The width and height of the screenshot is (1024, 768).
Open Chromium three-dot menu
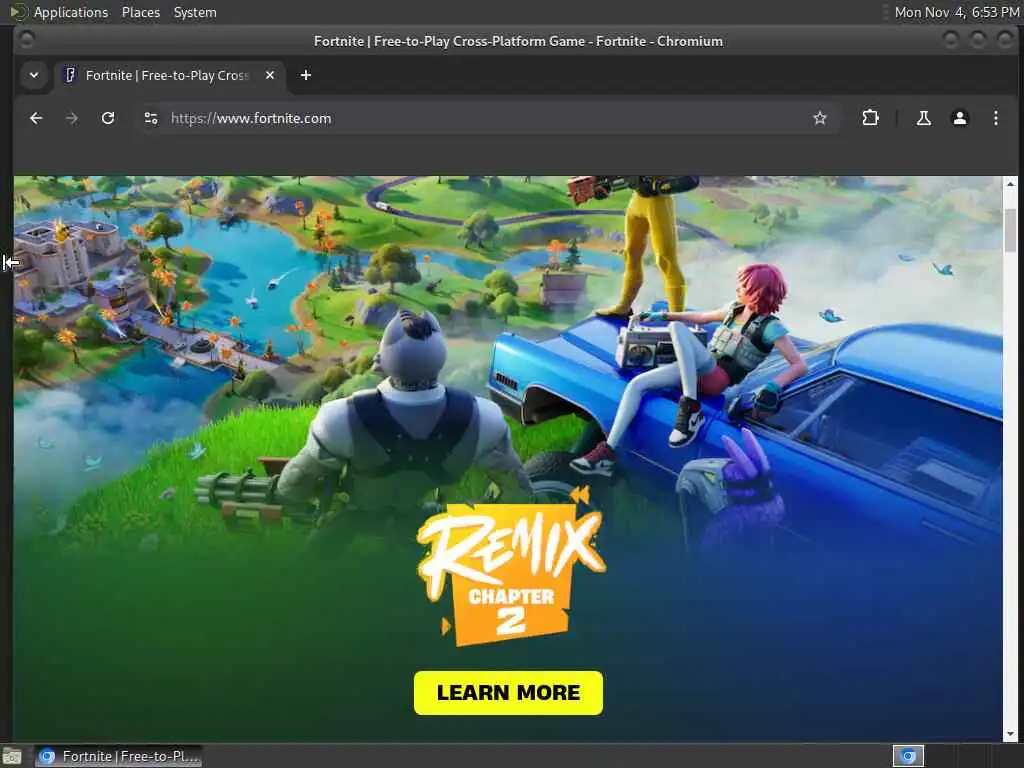point(995,118)
